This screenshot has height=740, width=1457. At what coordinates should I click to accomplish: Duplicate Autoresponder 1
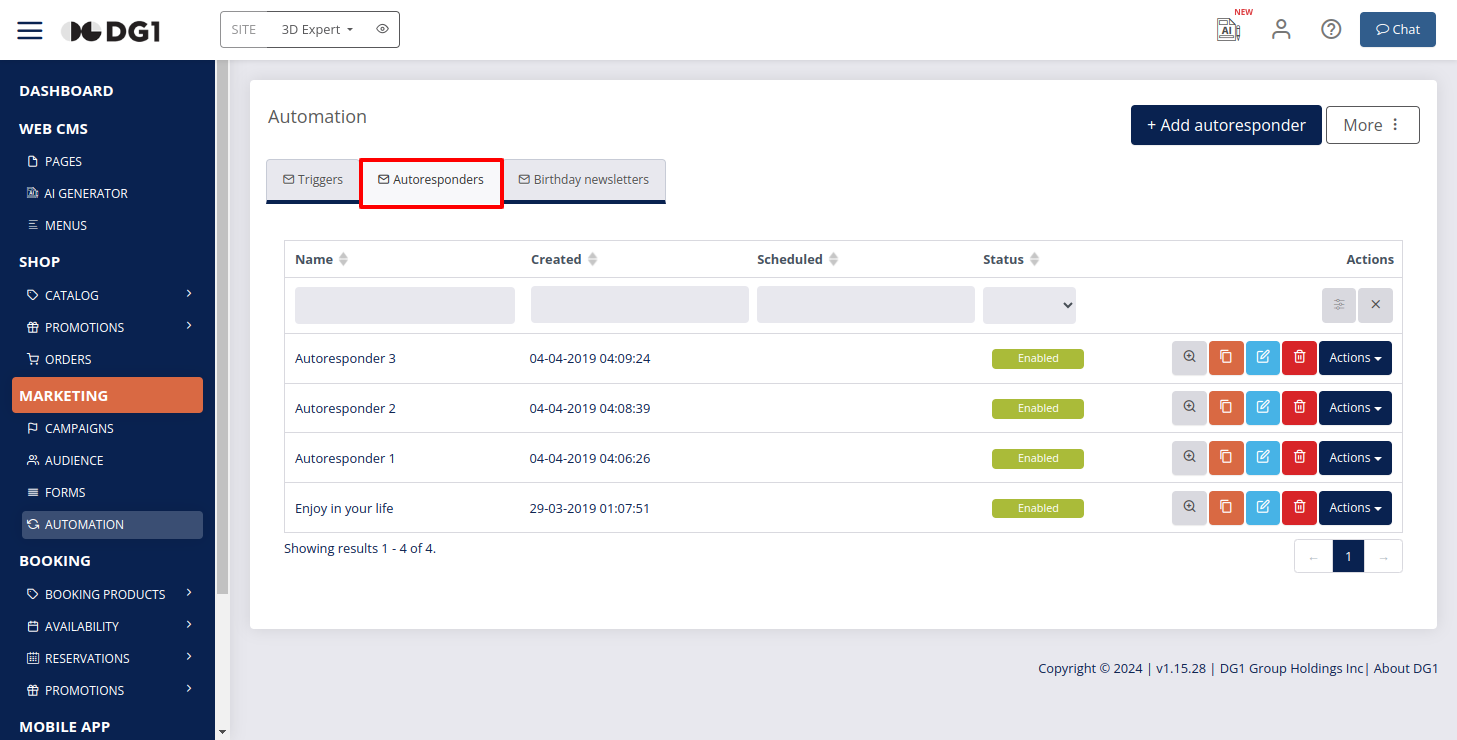click(1226, 458)
